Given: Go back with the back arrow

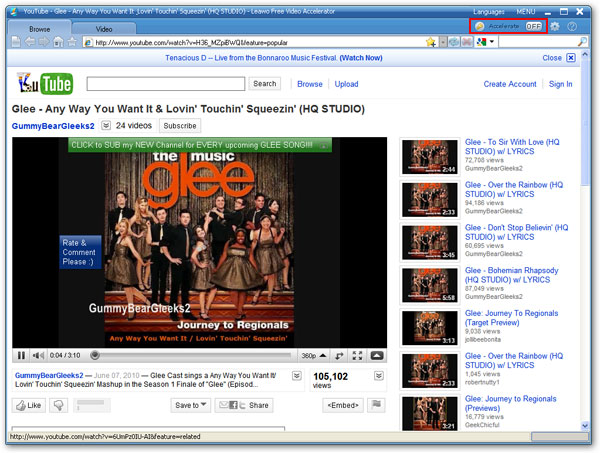Looking at the screenshot, I should coord(30,42).
